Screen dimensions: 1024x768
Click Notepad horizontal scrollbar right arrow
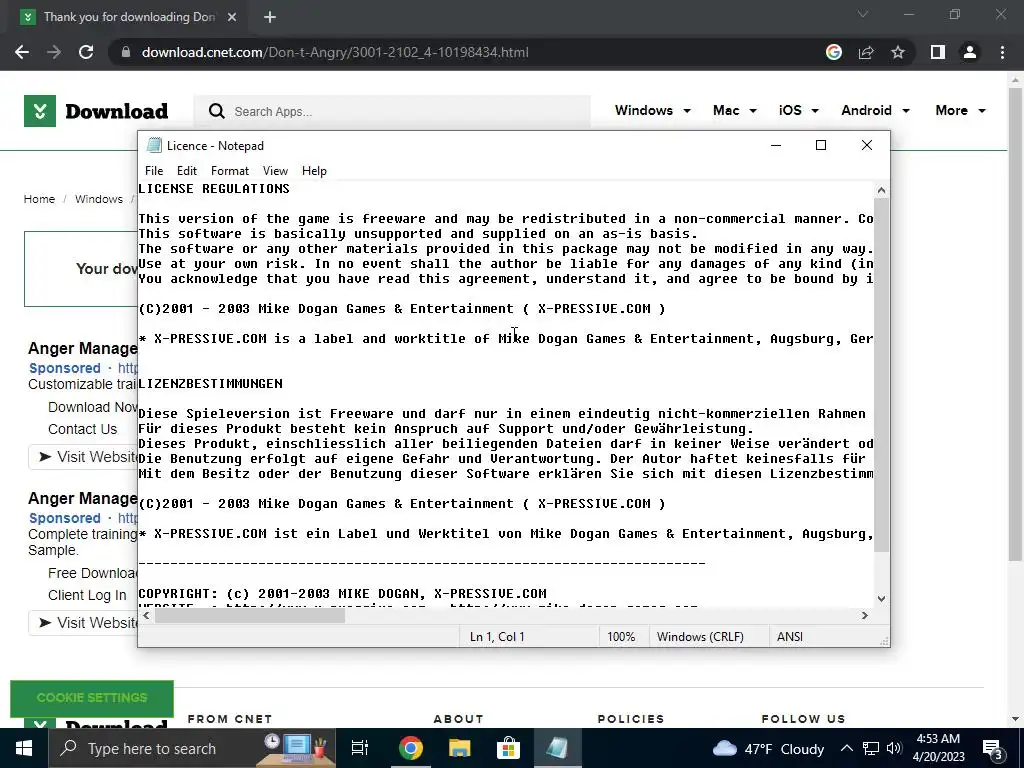tap(865, 615)
